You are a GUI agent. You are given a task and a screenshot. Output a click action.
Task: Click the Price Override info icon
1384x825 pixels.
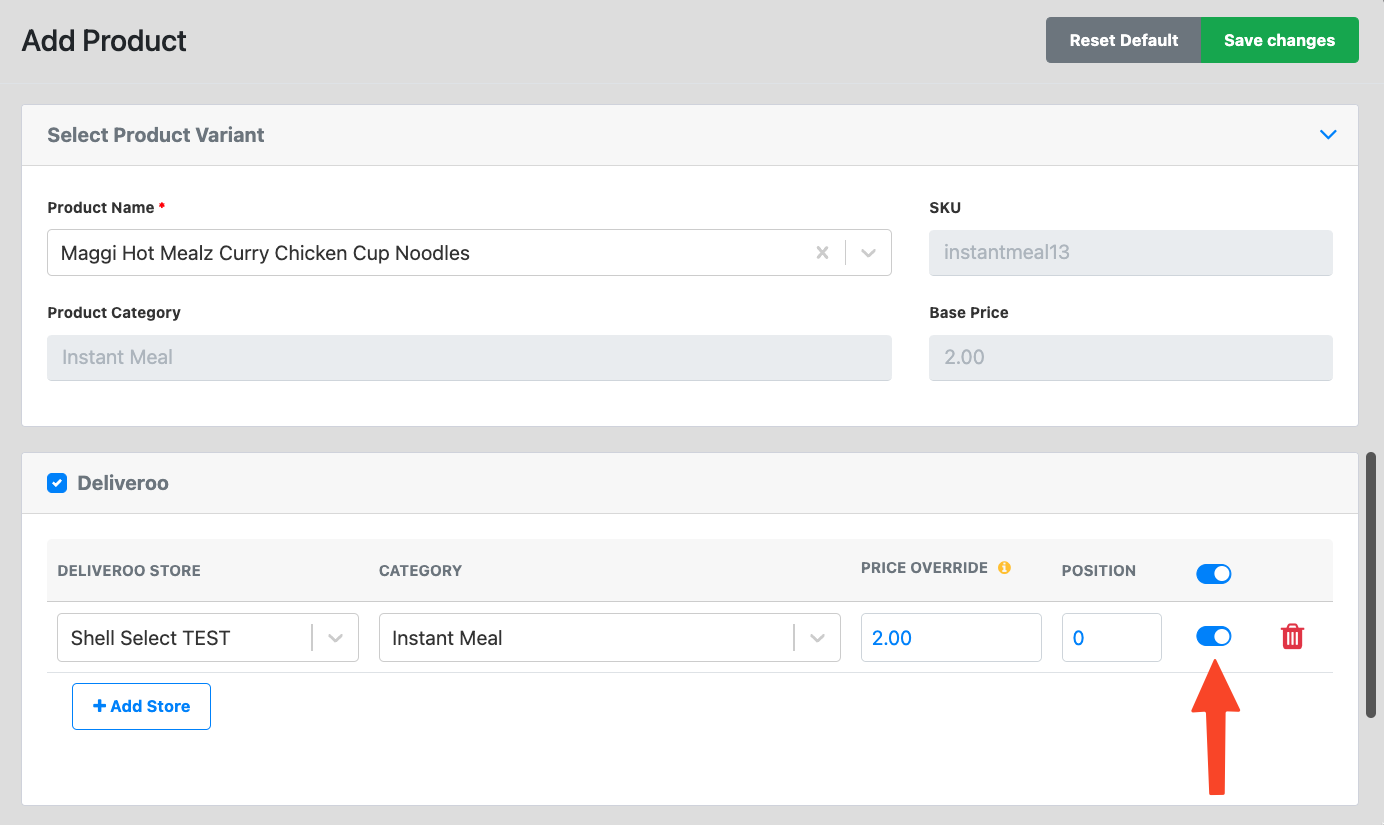[x=1004, y=567]
